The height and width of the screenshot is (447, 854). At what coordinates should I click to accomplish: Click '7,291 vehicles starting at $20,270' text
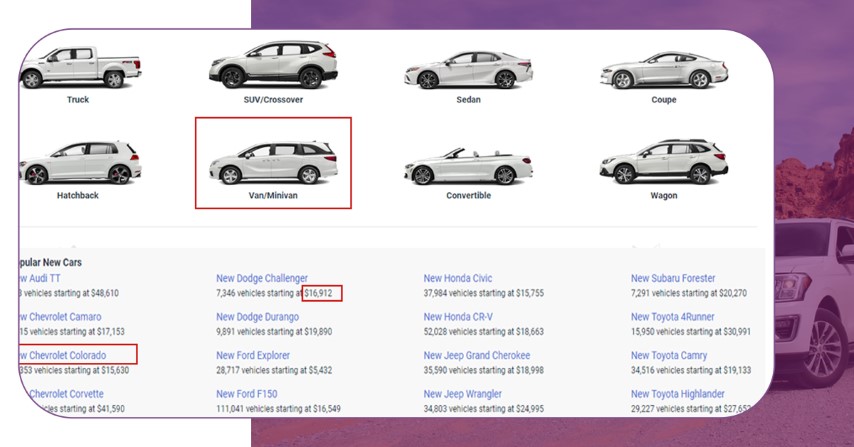[689, 293]
